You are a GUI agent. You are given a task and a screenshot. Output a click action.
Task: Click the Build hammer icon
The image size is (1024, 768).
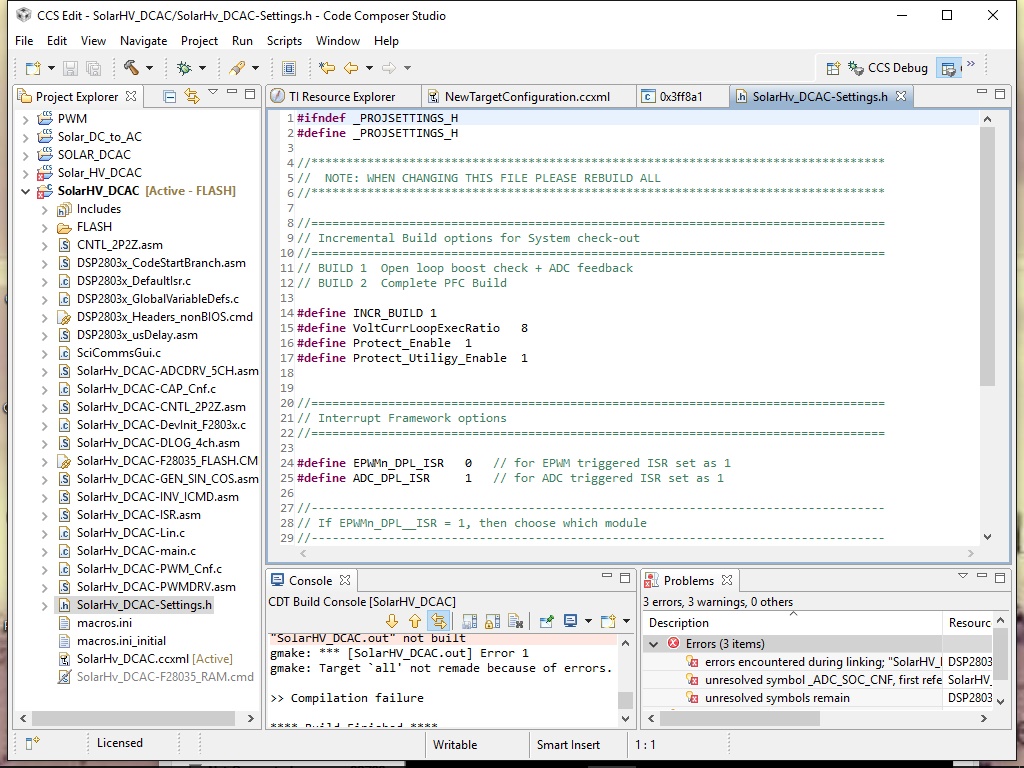[x=131, y=68]
